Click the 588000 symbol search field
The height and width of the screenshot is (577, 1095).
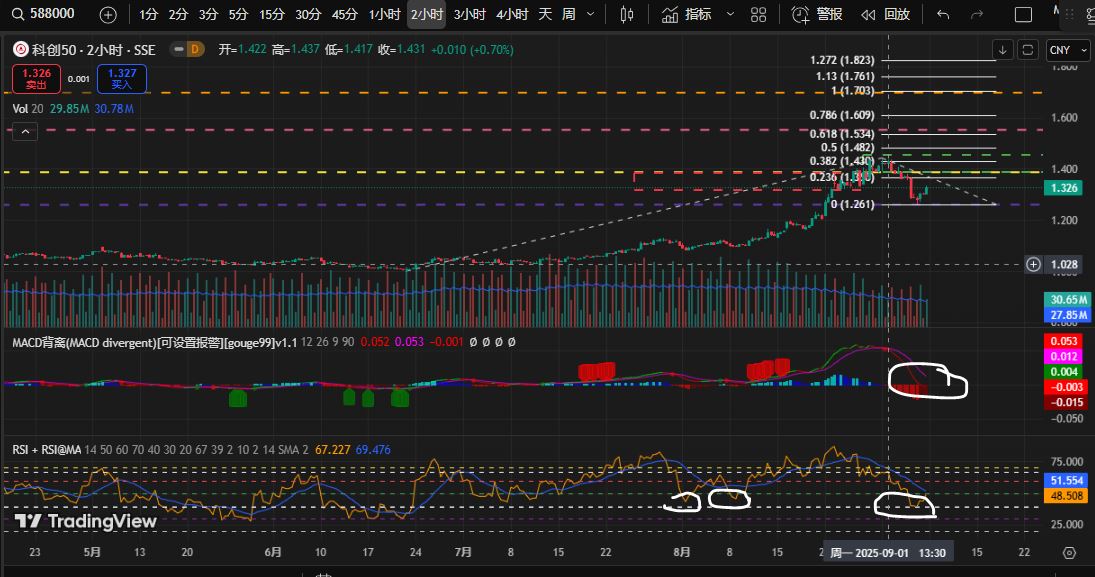point(50,15)
